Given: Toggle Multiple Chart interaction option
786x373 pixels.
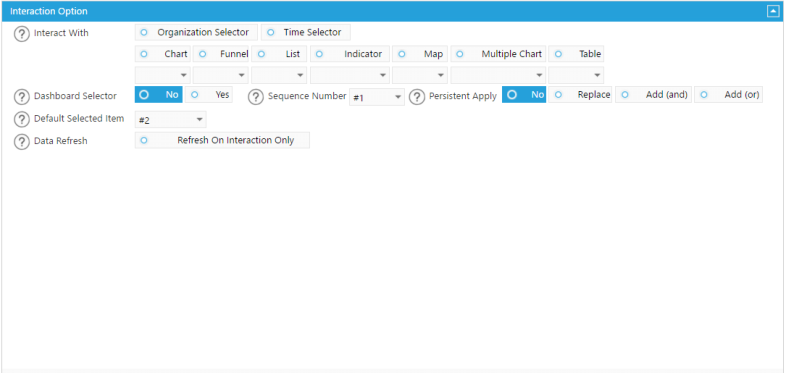Looking at the screenshot, I should tap(498, 54).
